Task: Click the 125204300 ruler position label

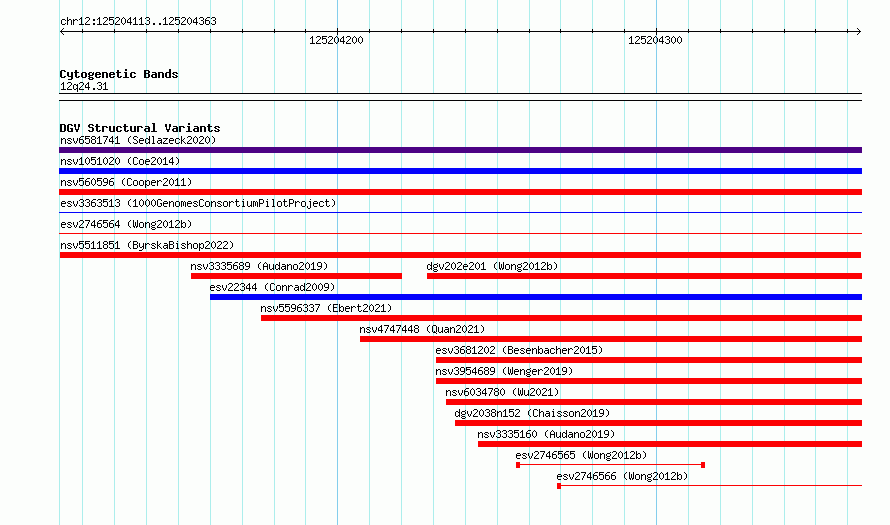Action: 655,40
